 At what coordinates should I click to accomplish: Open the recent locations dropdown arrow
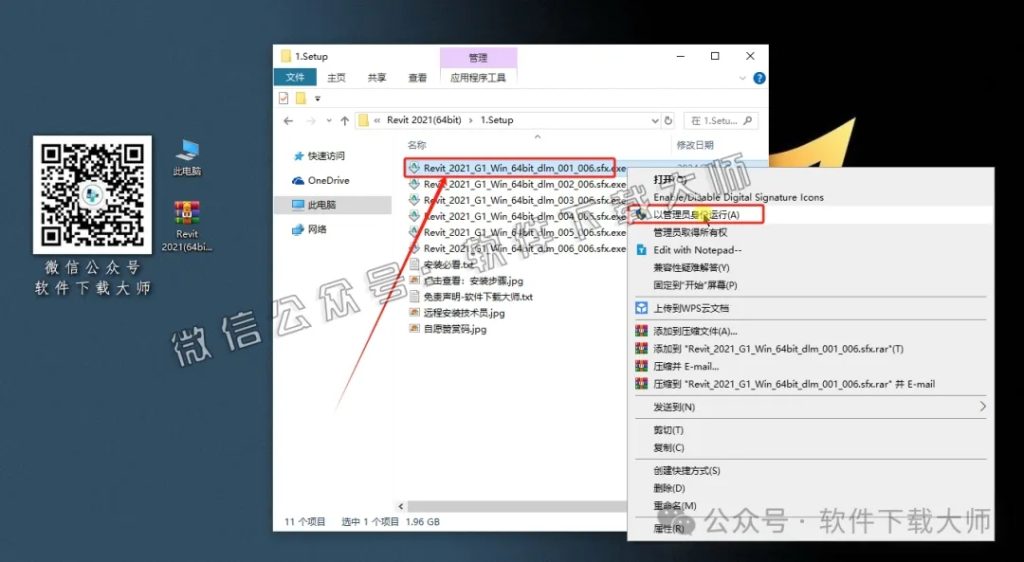point(328,121)
